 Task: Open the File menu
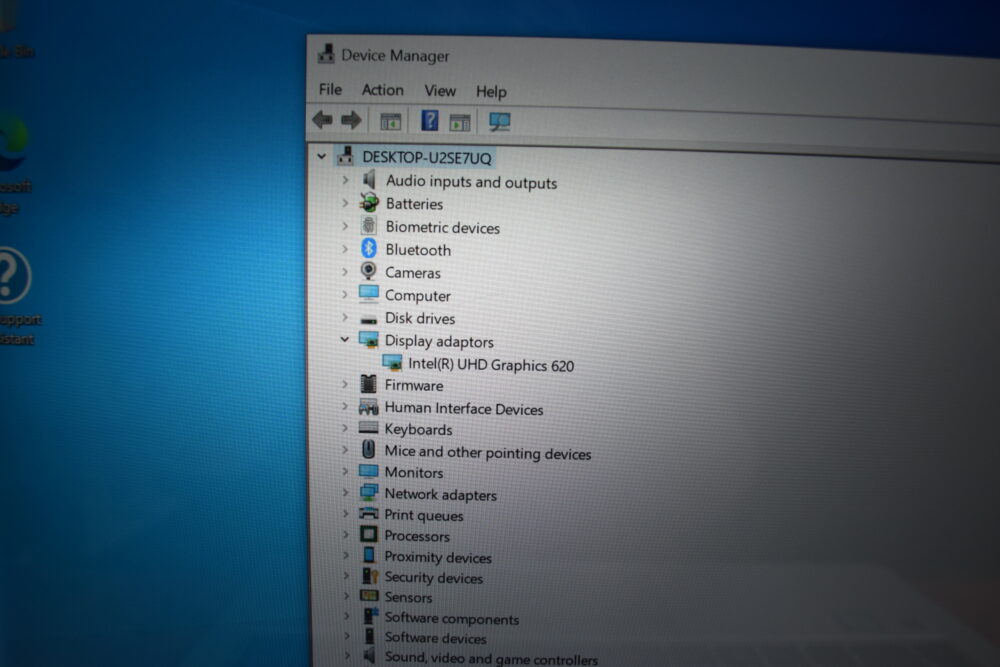tap(330, 89)
